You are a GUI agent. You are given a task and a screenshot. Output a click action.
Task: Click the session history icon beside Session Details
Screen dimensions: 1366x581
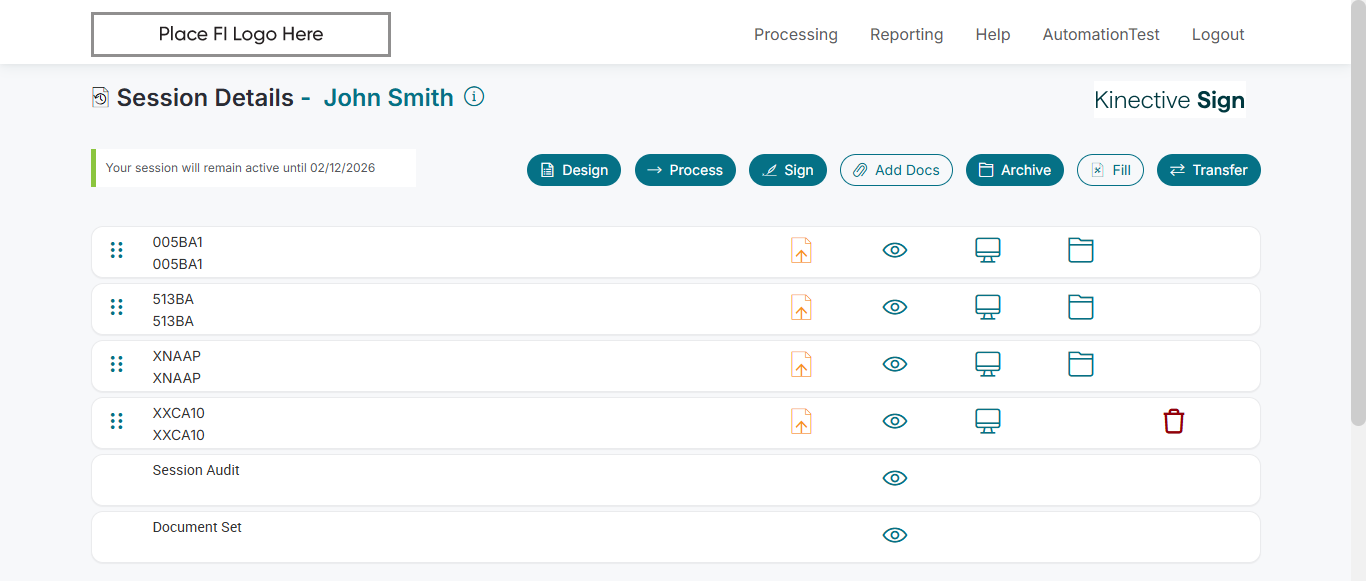pos(100,97)
